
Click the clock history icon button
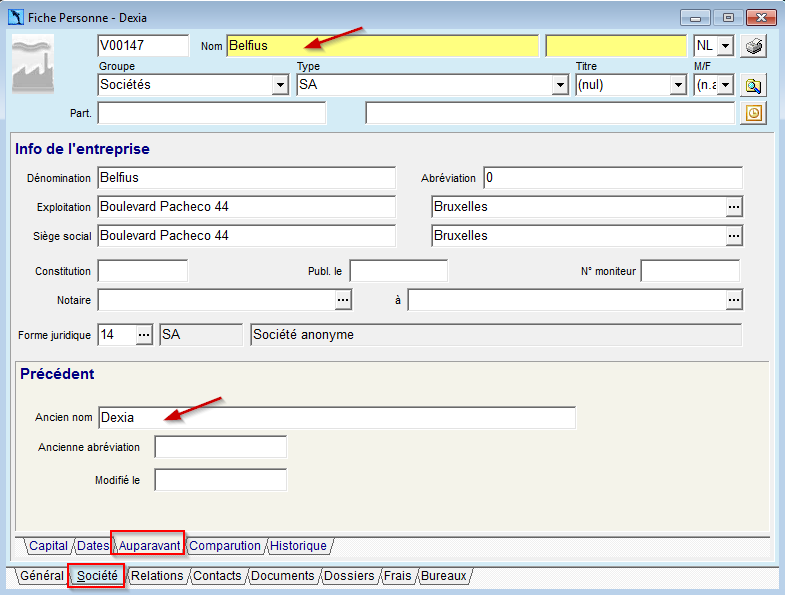coord(753,113)
